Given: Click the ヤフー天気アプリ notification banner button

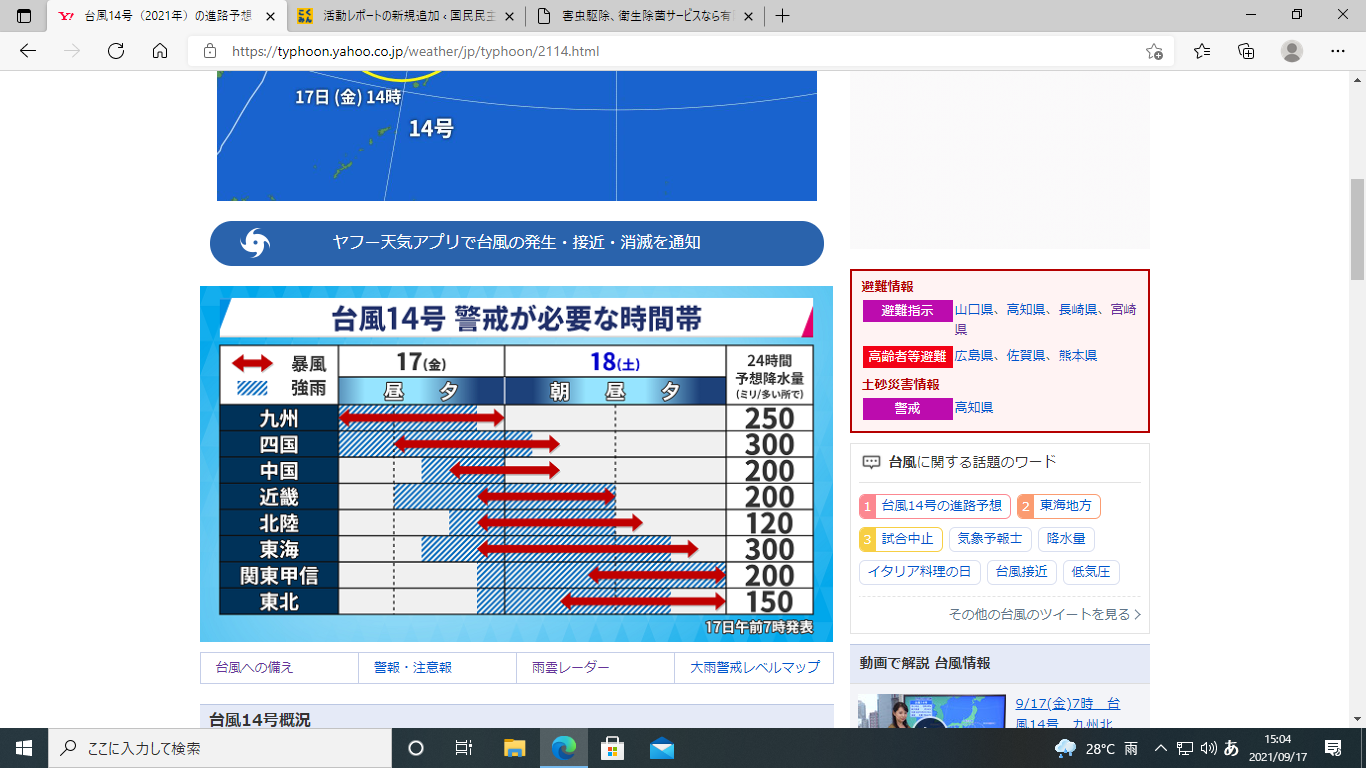Looking at the screenshot, I should point(516,243).
